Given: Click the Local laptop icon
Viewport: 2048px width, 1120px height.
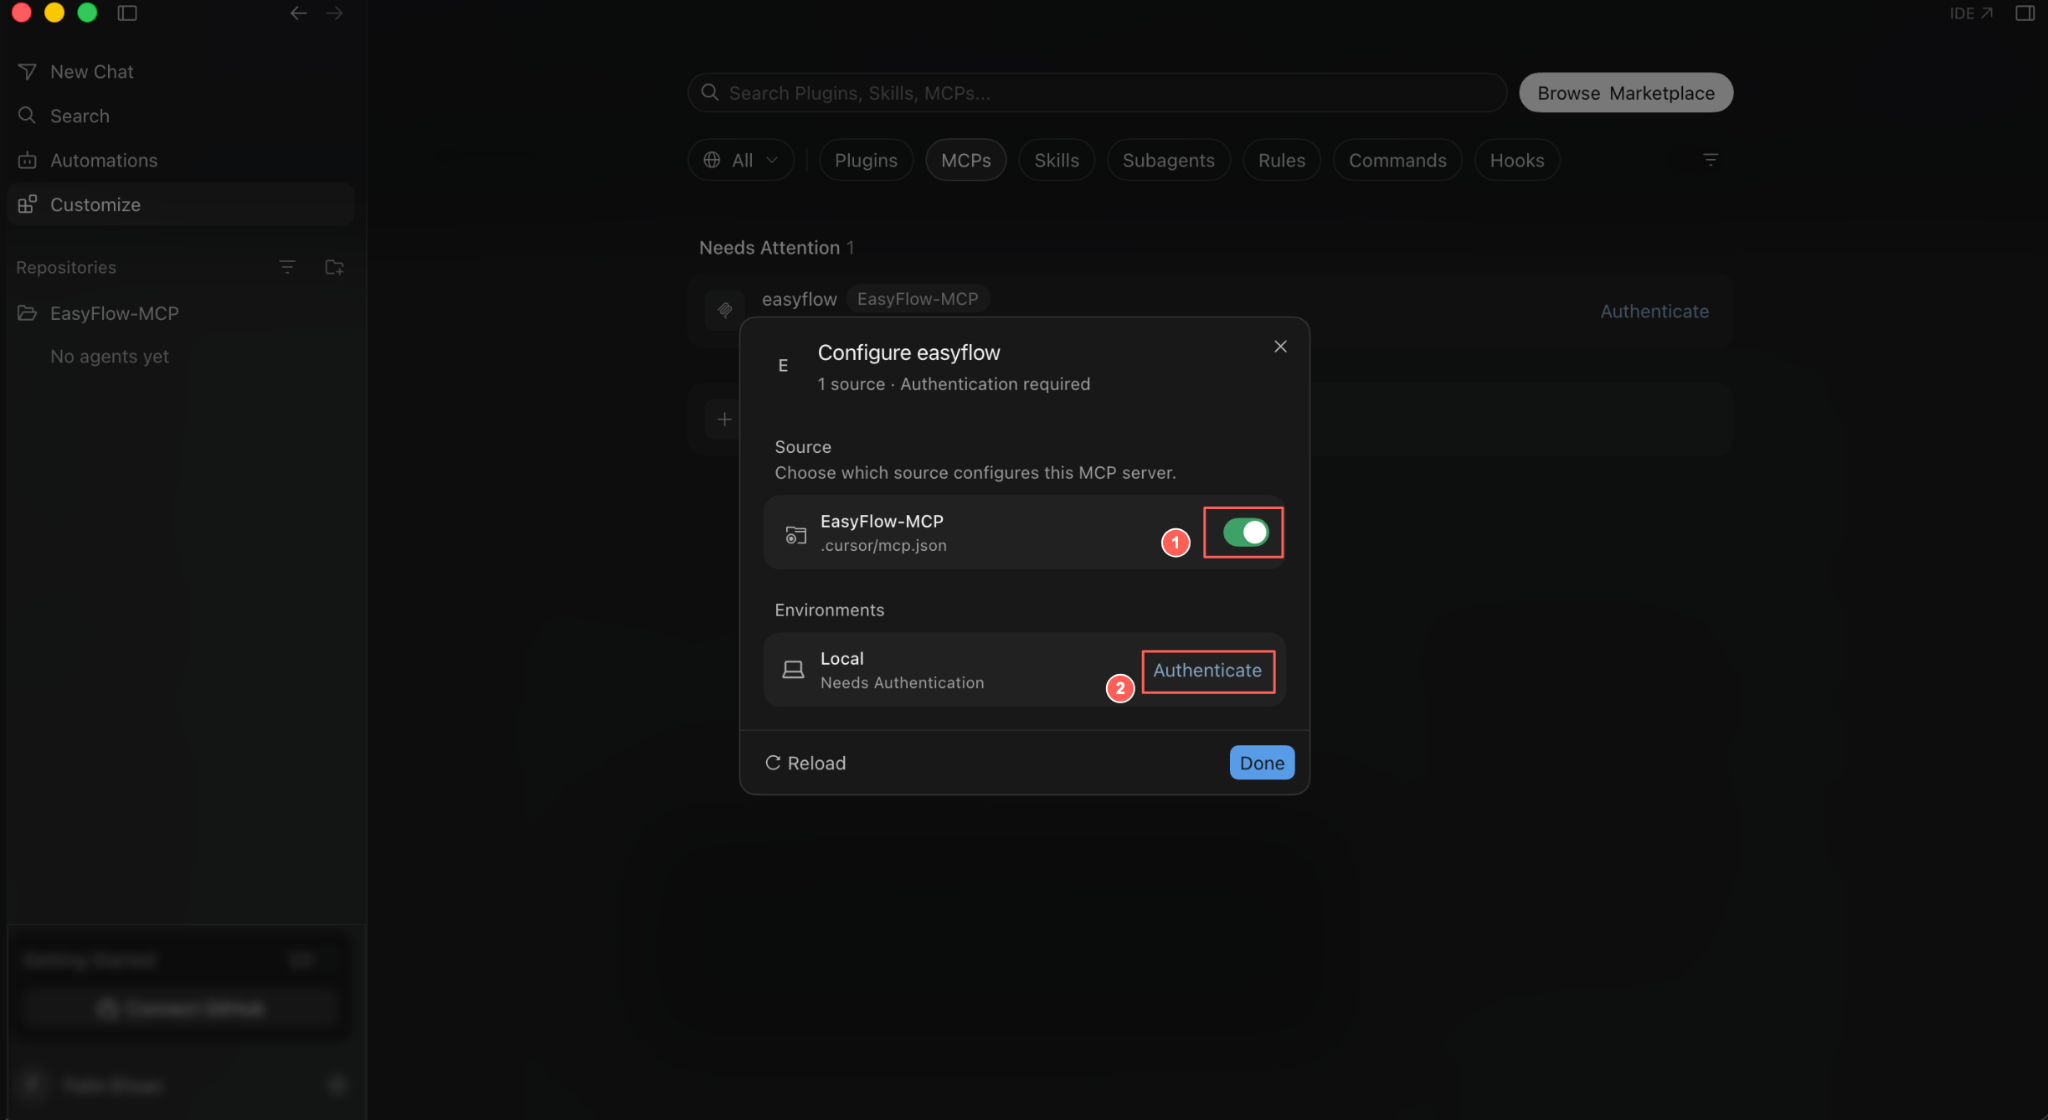Looking at the screenshot, I should click(793, 670).
